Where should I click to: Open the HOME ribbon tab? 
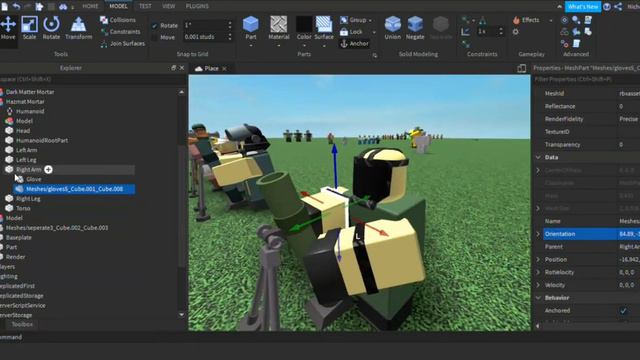tap(90, 6)
